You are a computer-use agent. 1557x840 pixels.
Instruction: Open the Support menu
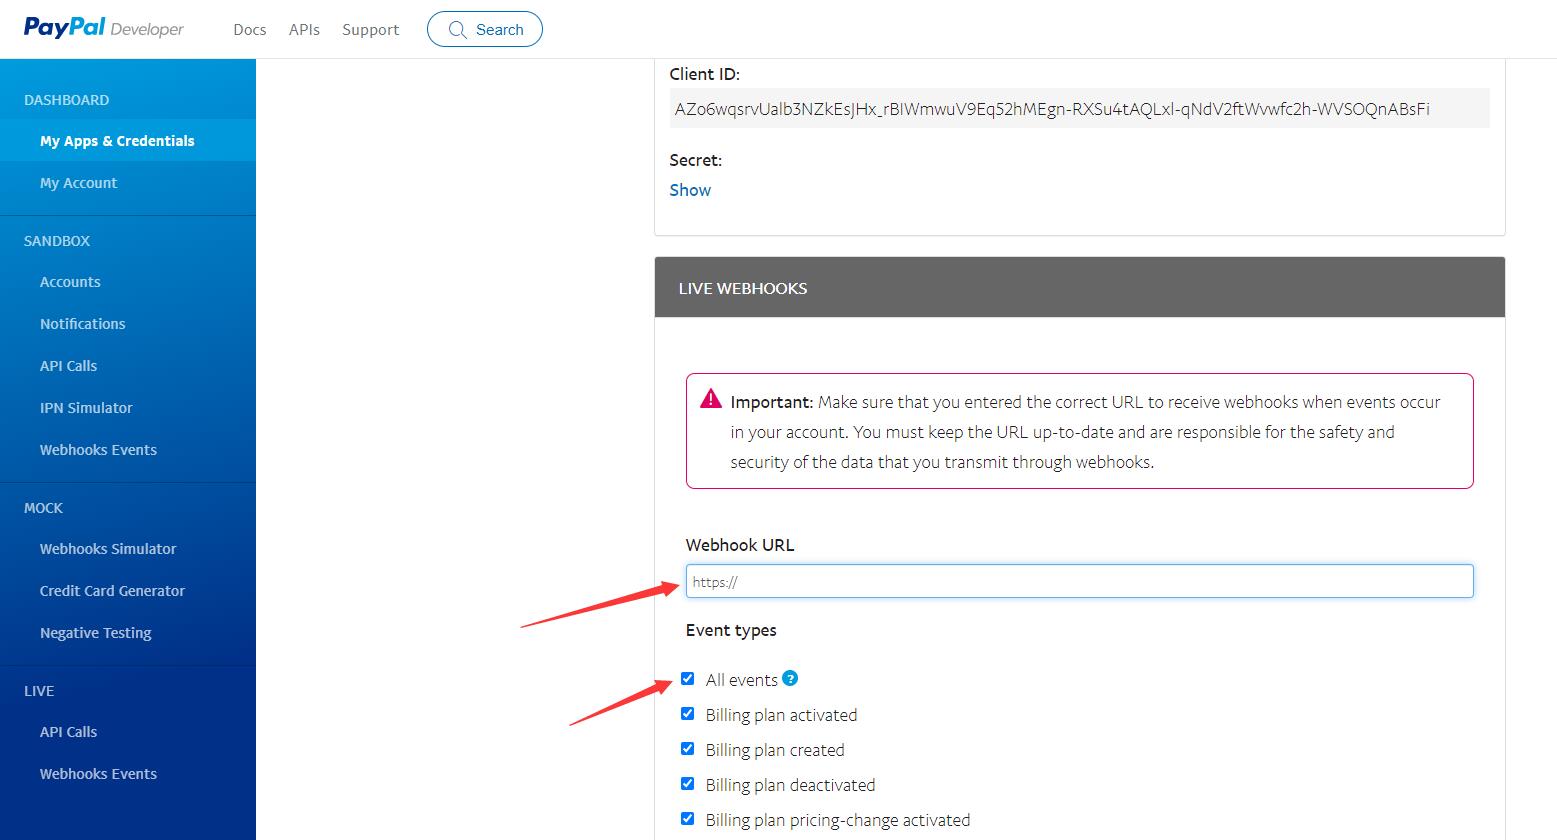(370, 30)
